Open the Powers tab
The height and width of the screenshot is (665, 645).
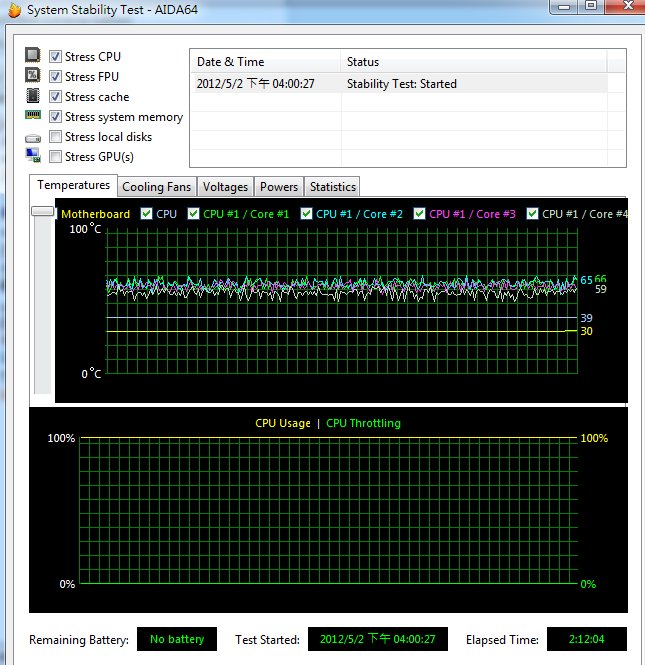coord(279,187)
